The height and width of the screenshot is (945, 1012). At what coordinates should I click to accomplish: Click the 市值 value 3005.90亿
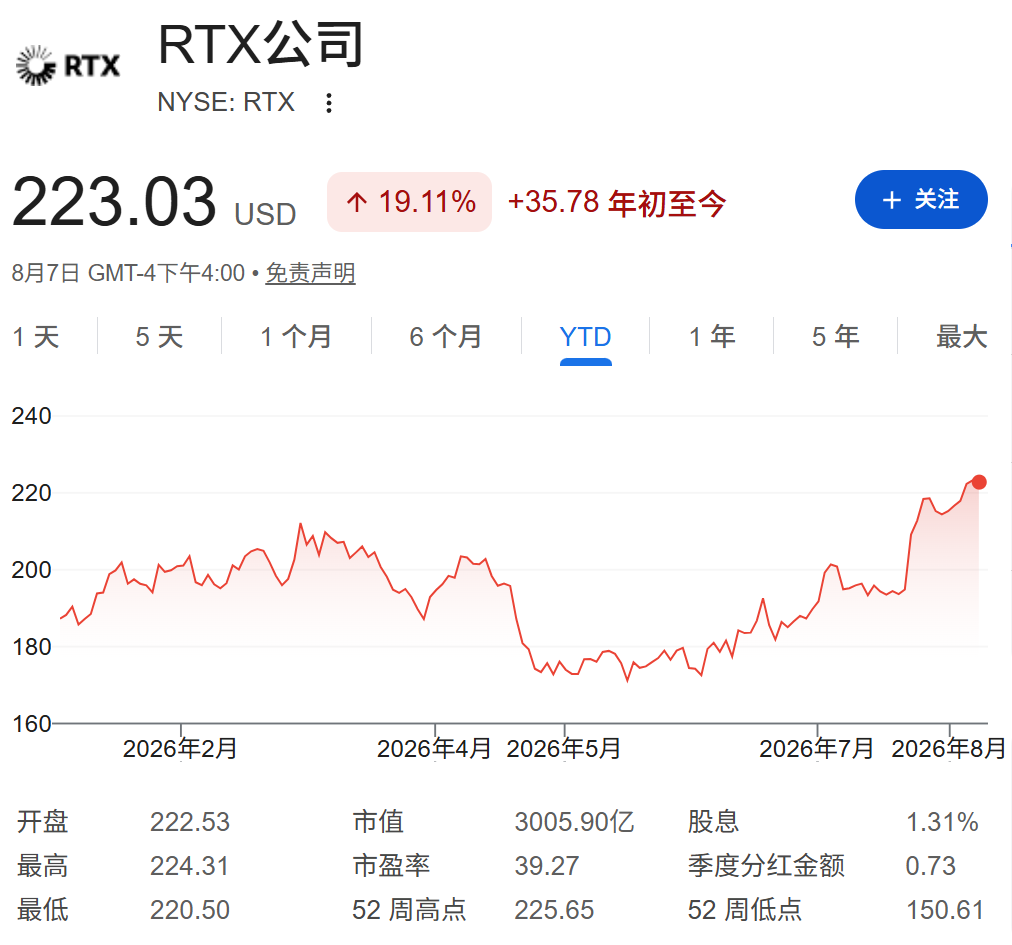pos(574,822)
